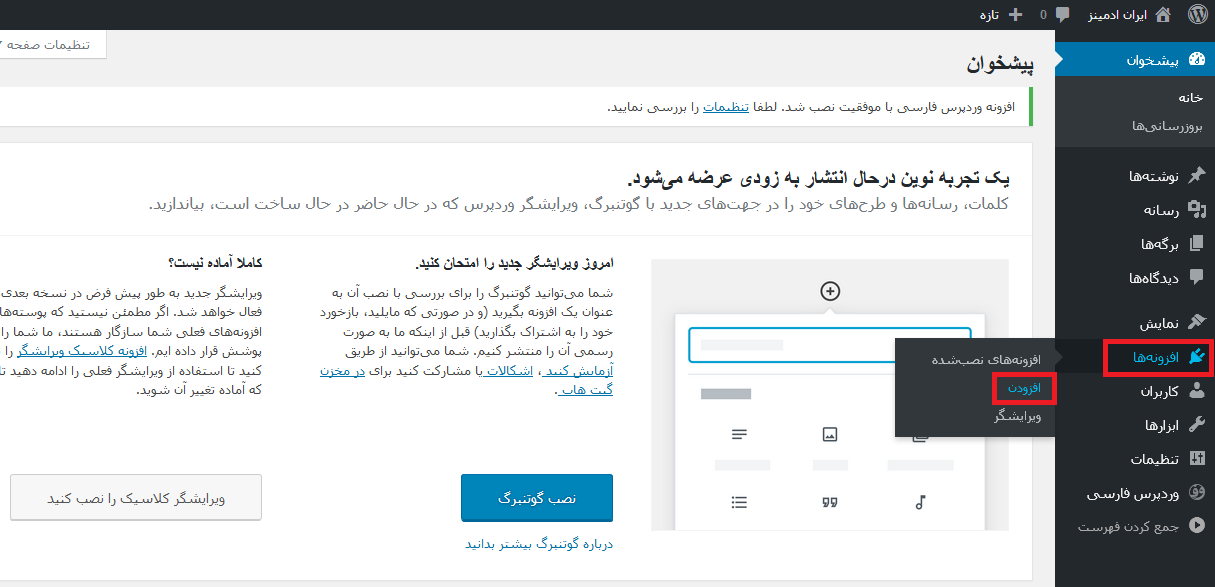The image size is (1215, 587).
Task: Go to خانه submenu item
Action: (1189, 98)
